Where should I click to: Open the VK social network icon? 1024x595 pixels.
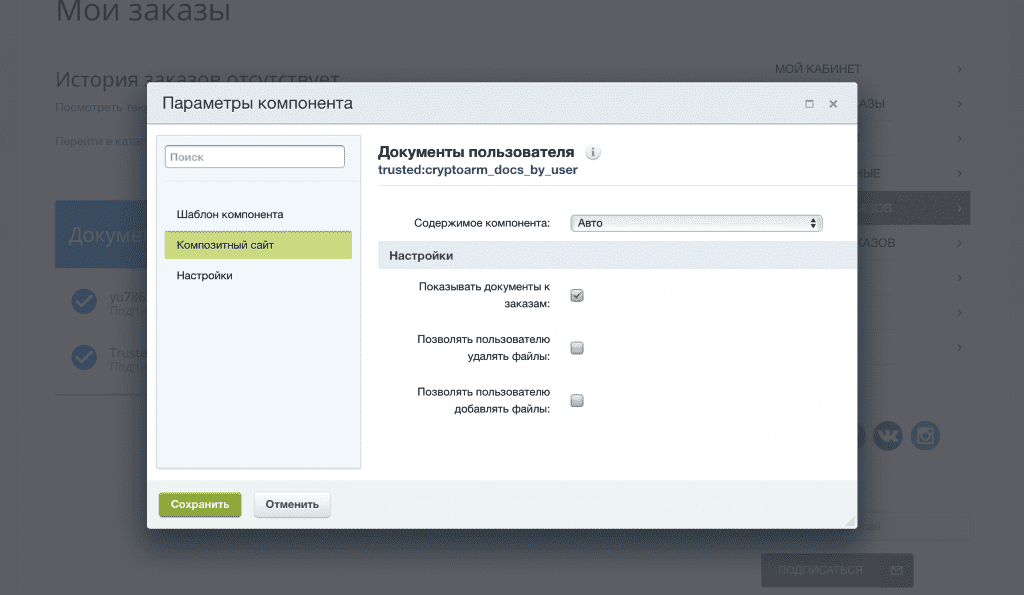pyautogui.click(x=887, y=435)
